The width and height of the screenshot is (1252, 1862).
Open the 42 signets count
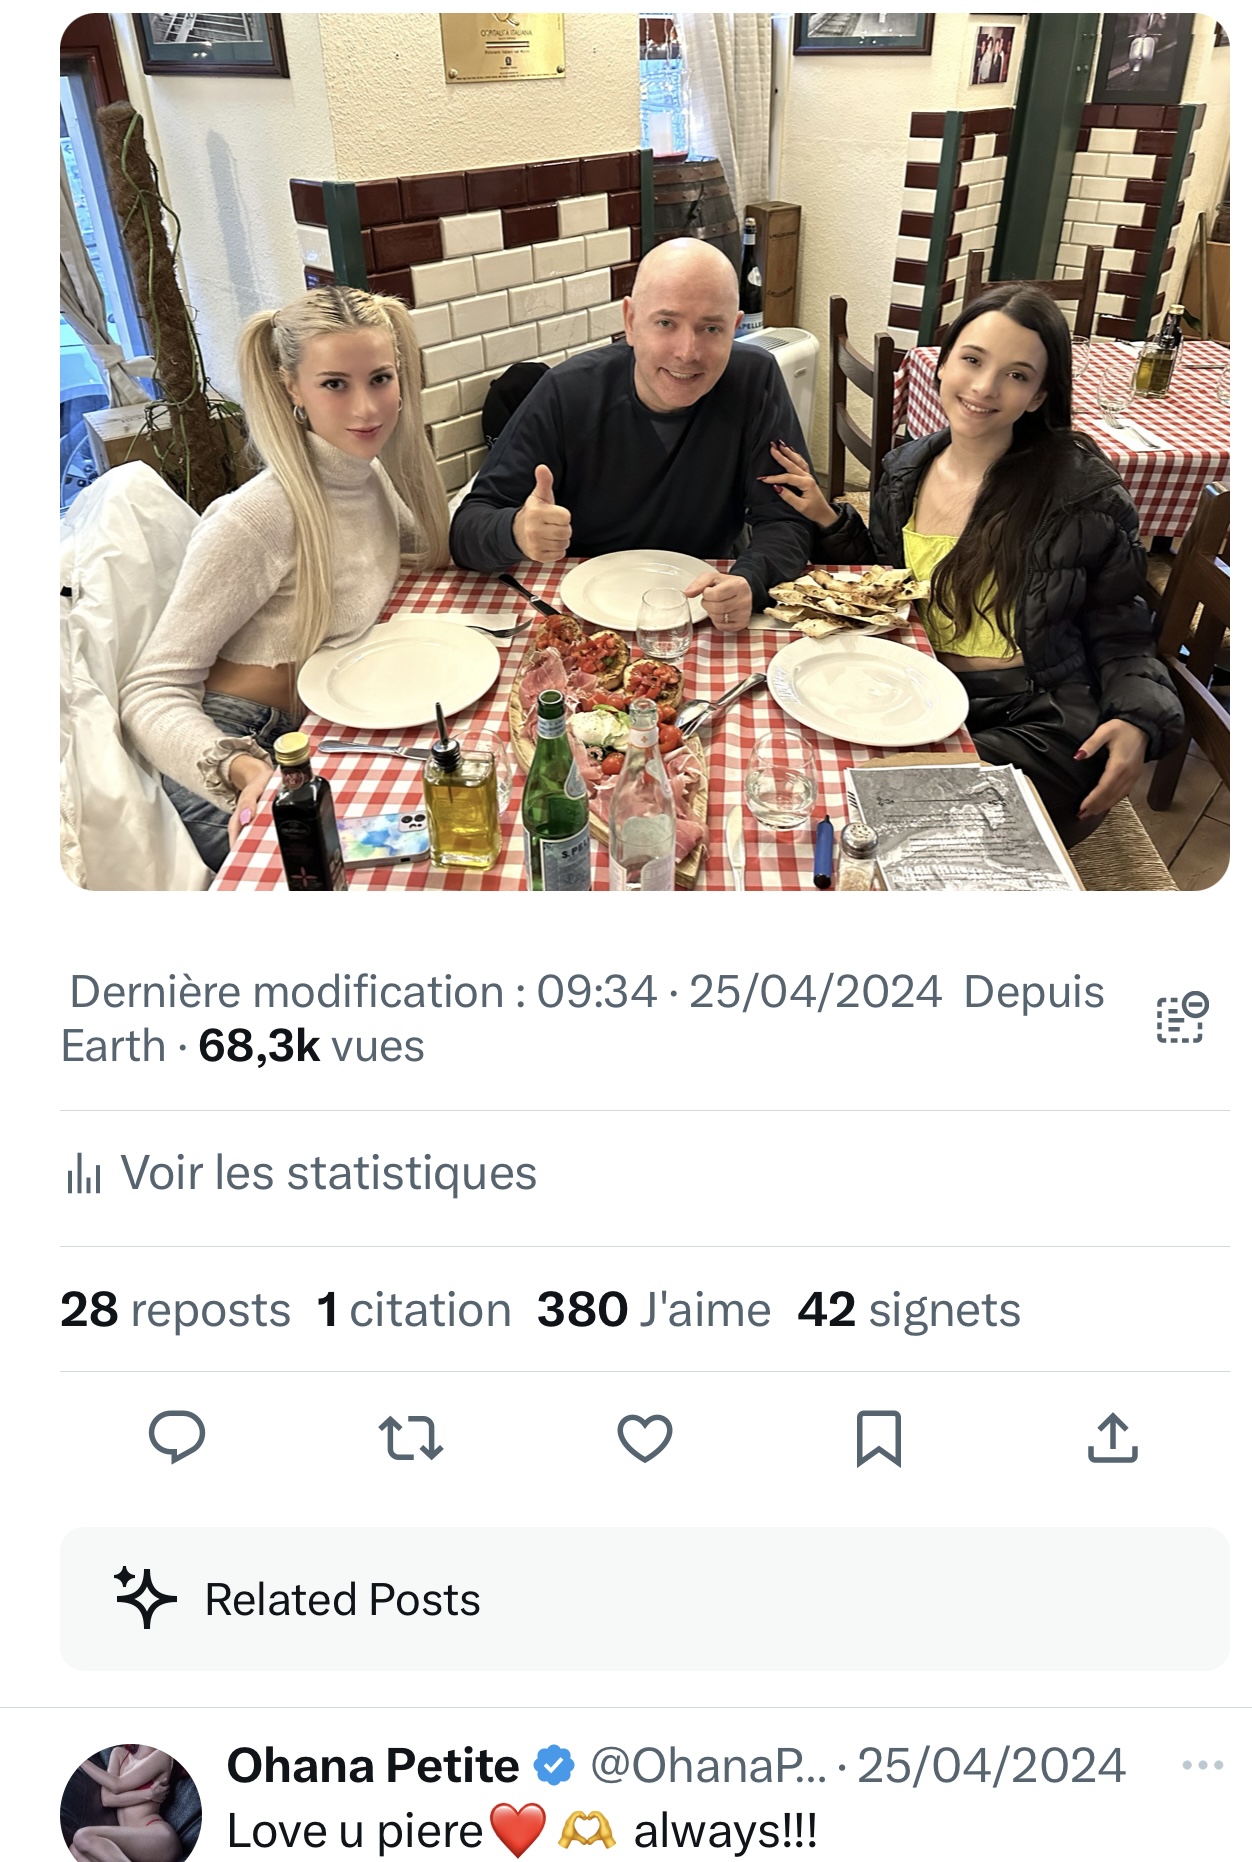pyautogui.click(x=908, y=1310)
